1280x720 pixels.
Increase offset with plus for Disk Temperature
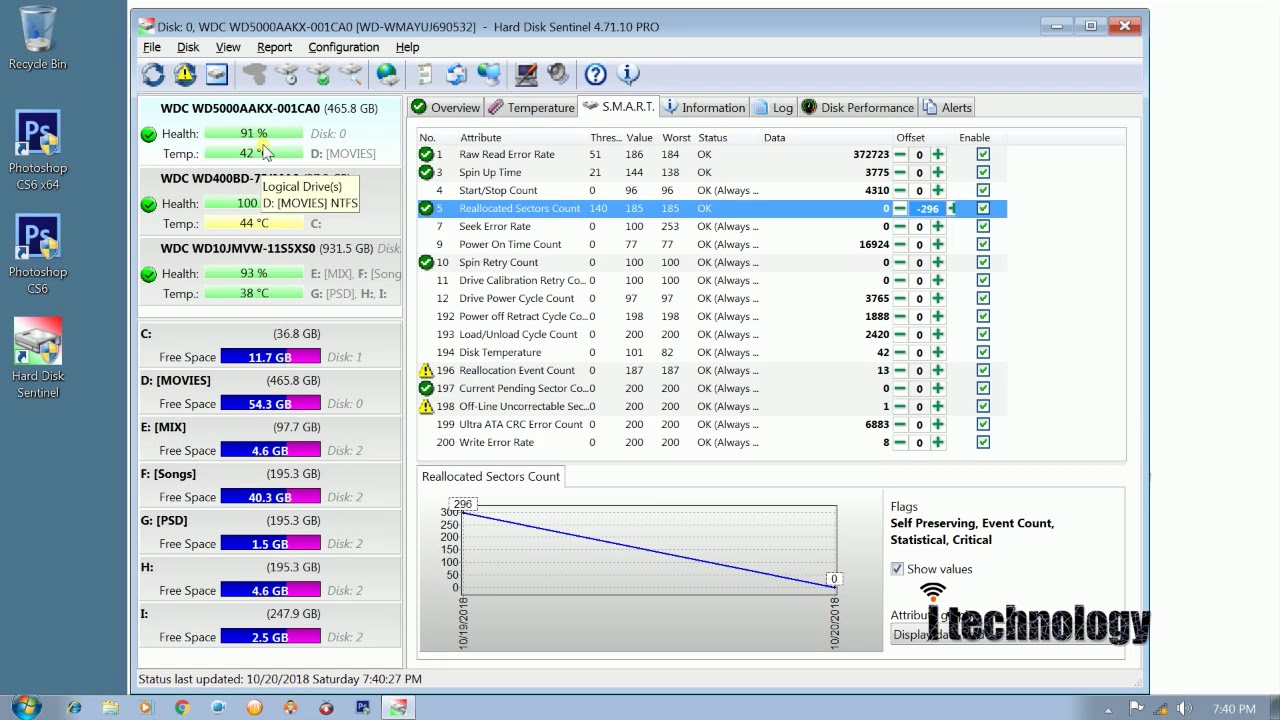(x=938, y=353)
